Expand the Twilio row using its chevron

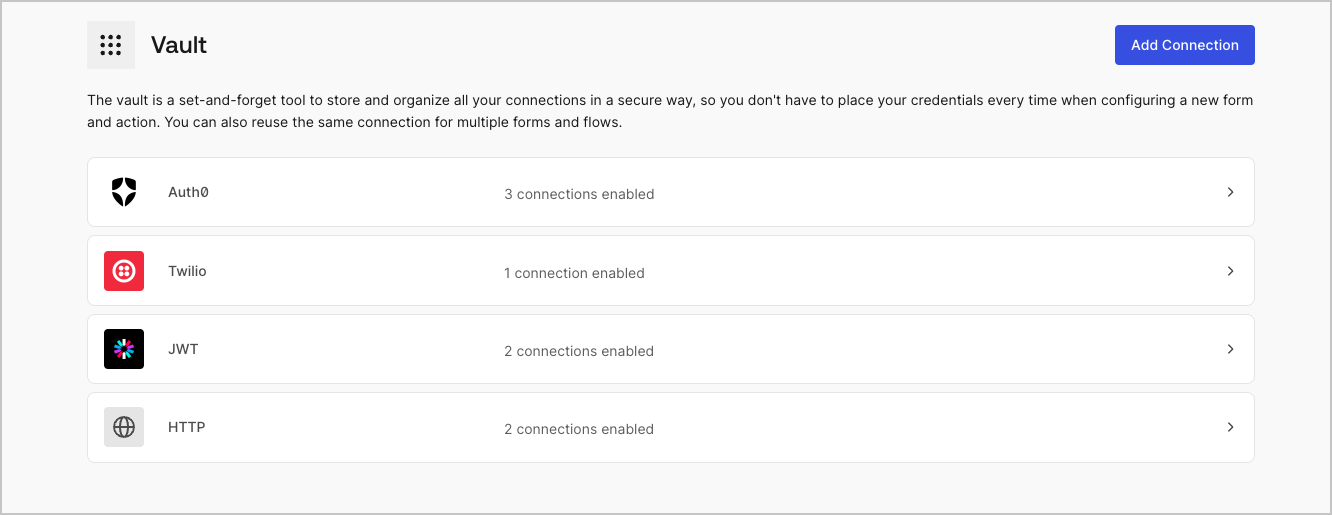(1230, 271)
